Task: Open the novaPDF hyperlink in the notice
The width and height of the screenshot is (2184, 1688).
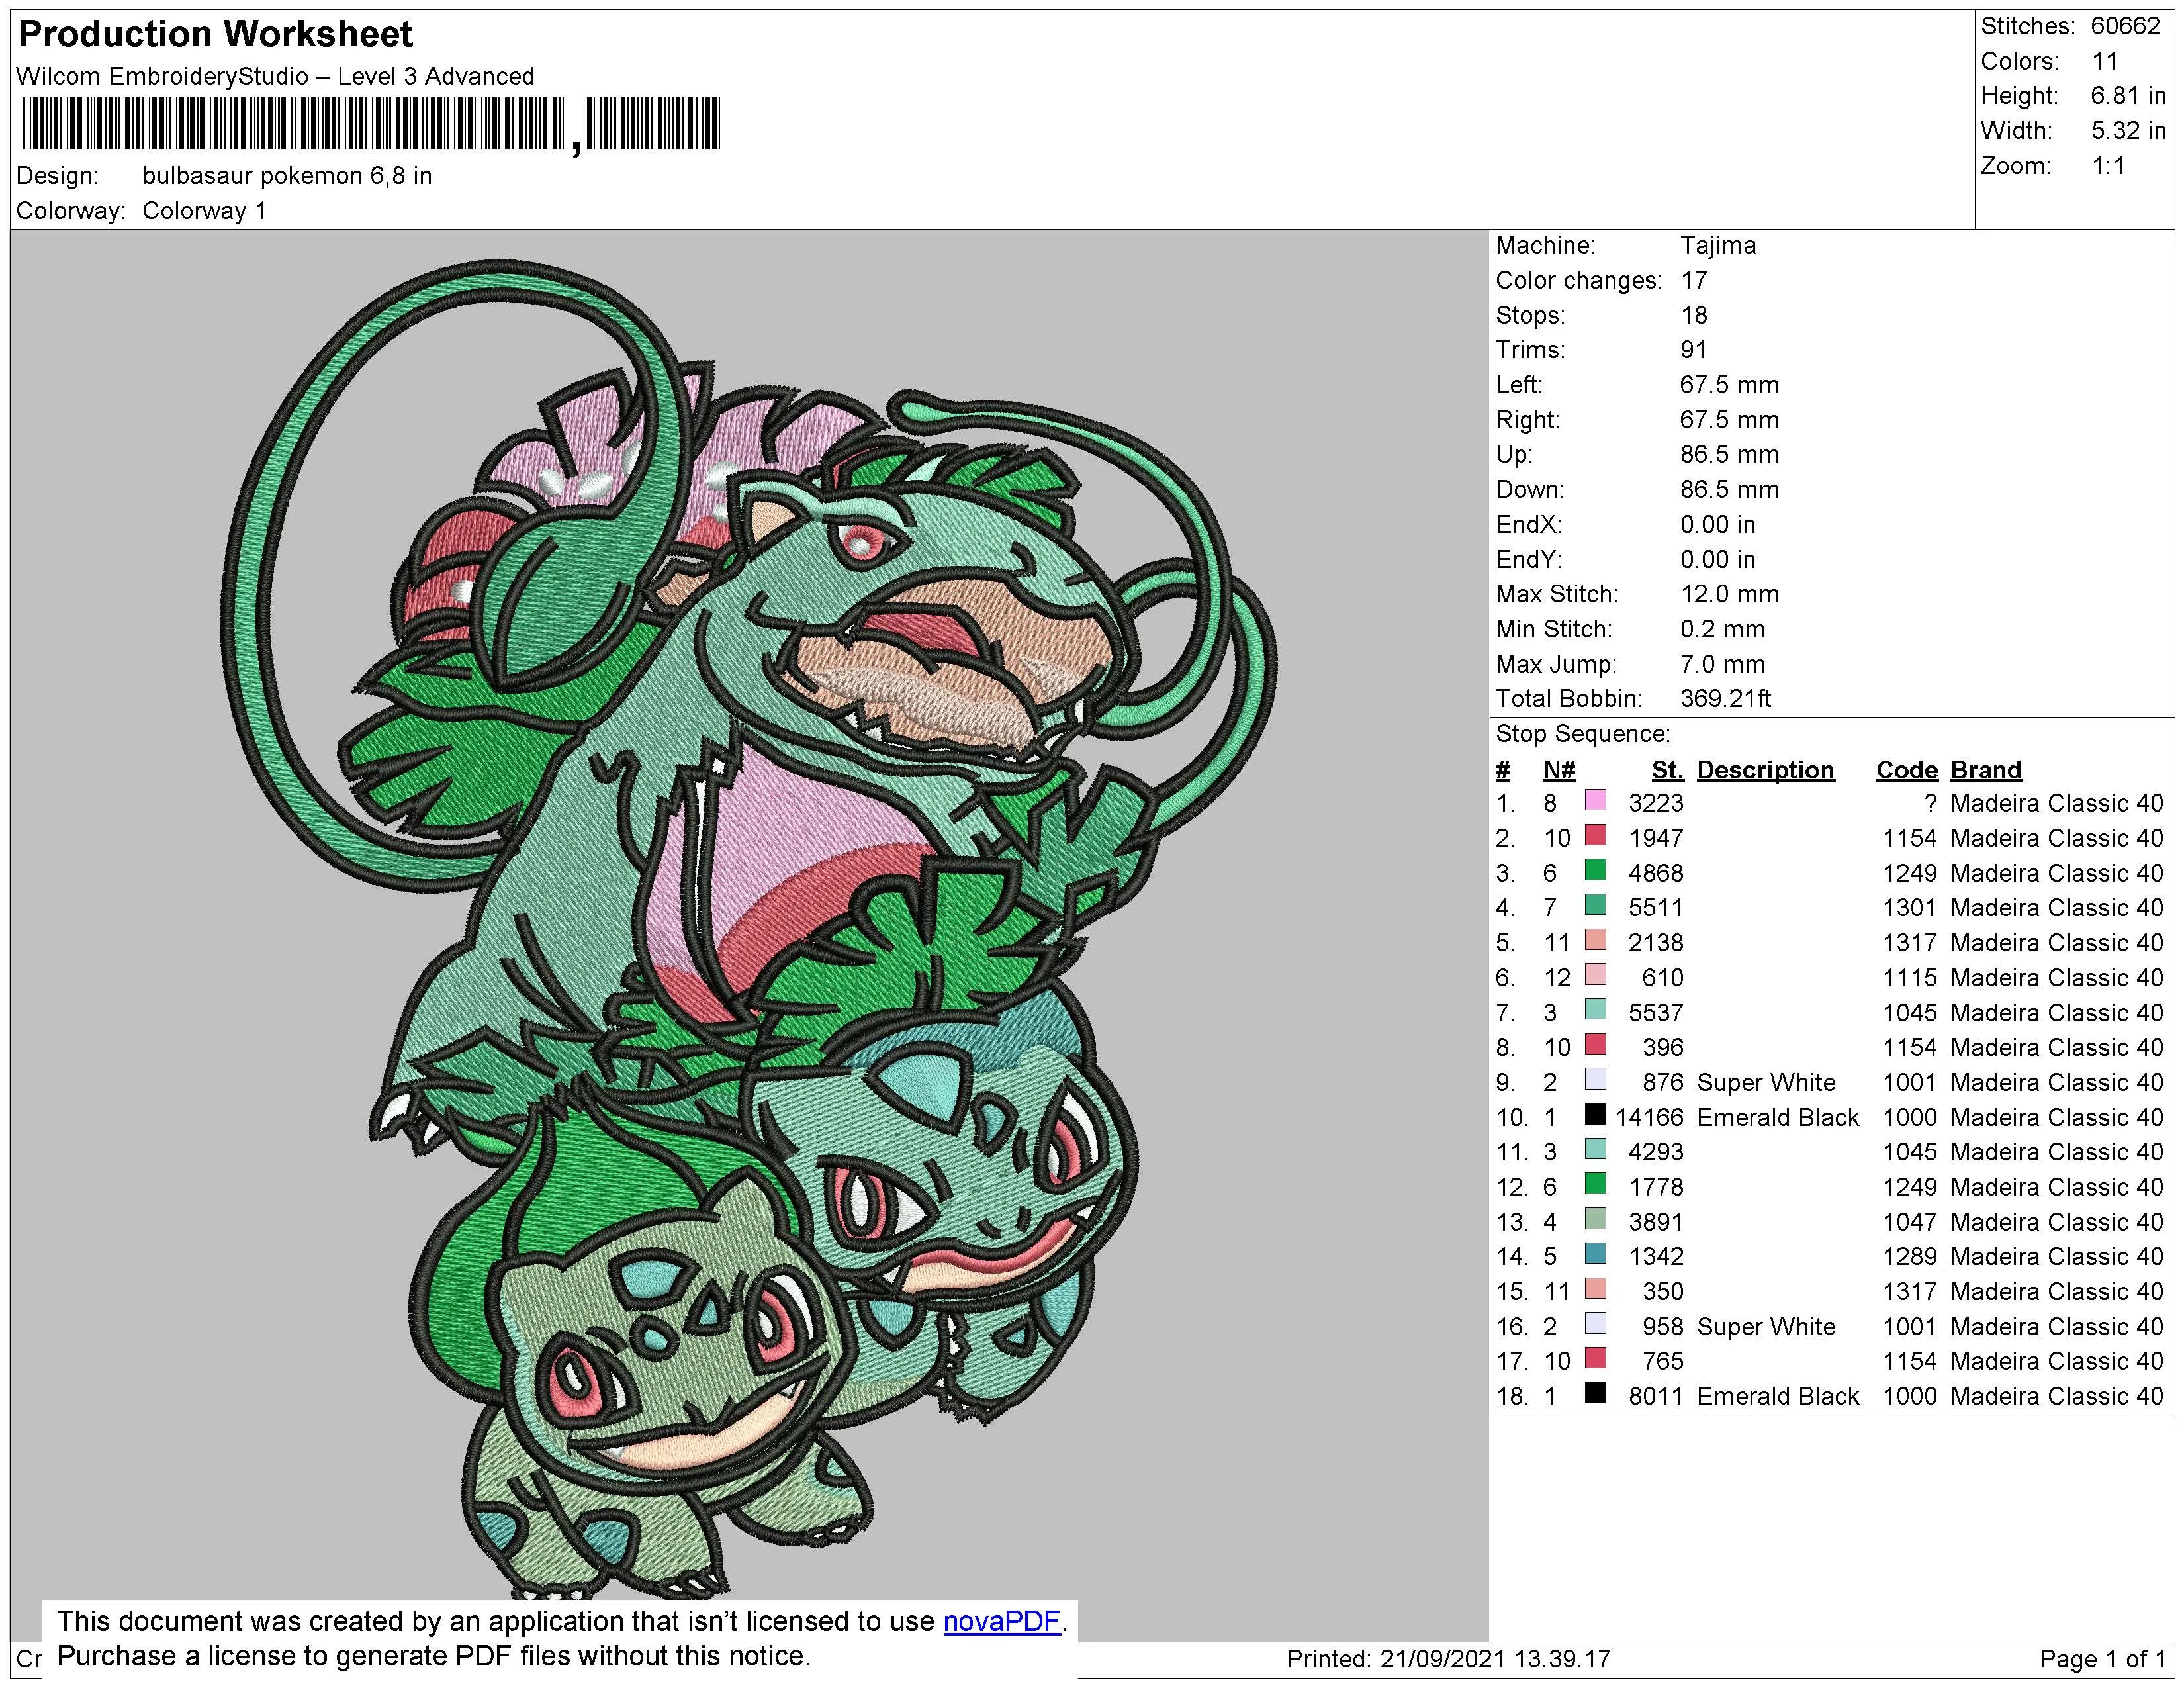Action: [x=1001, y=1621]
